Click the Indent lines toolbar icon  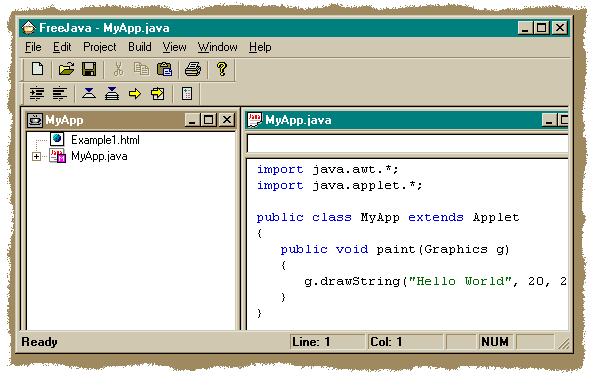37,93
